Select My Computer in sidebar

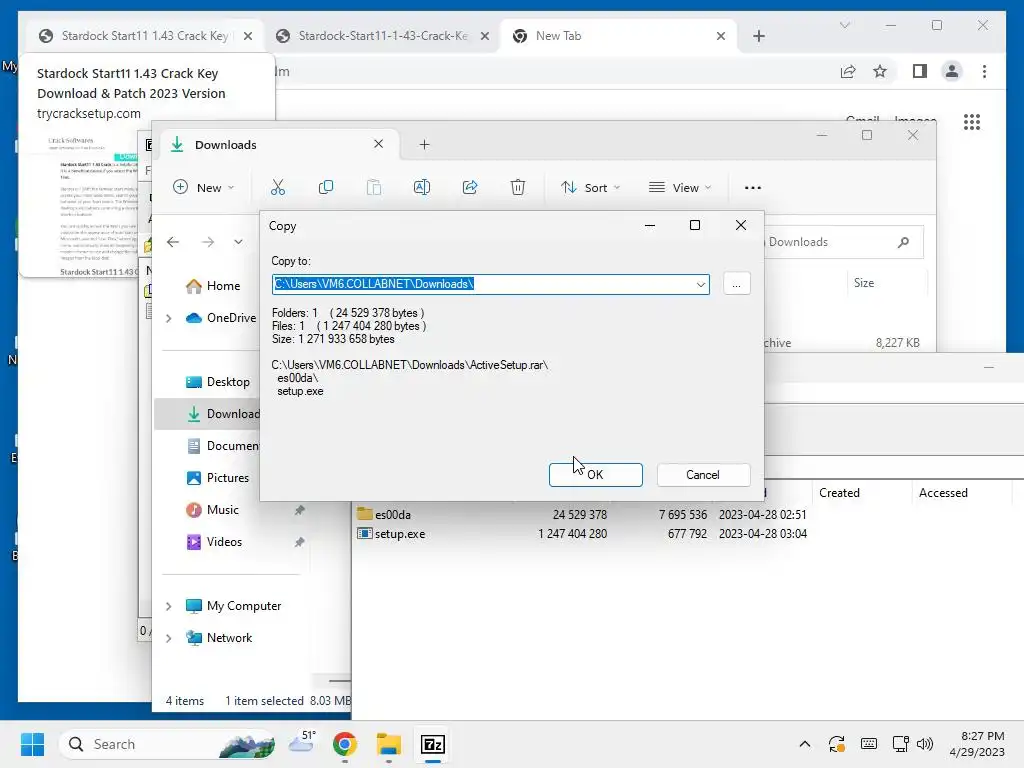[x=234, y=606]
